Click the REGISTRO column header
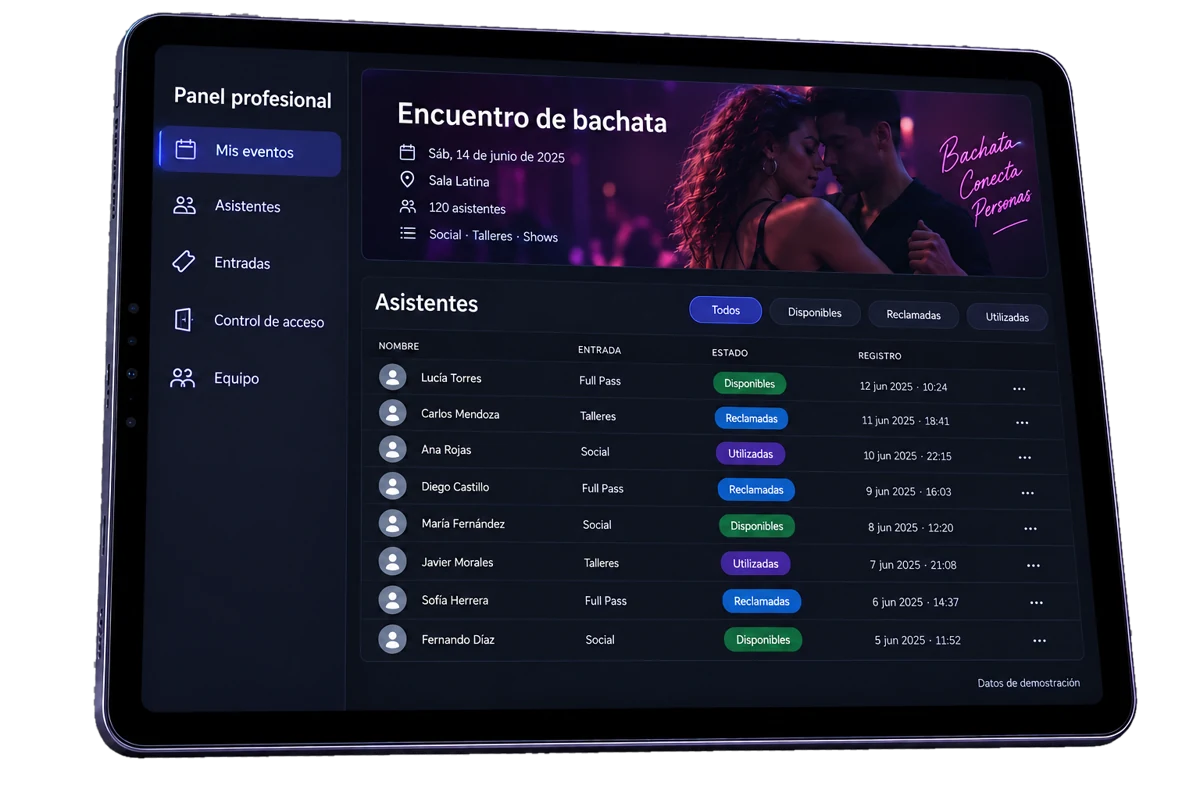Viewport: 1200px width, 800px height. click(x=880, y=356)
